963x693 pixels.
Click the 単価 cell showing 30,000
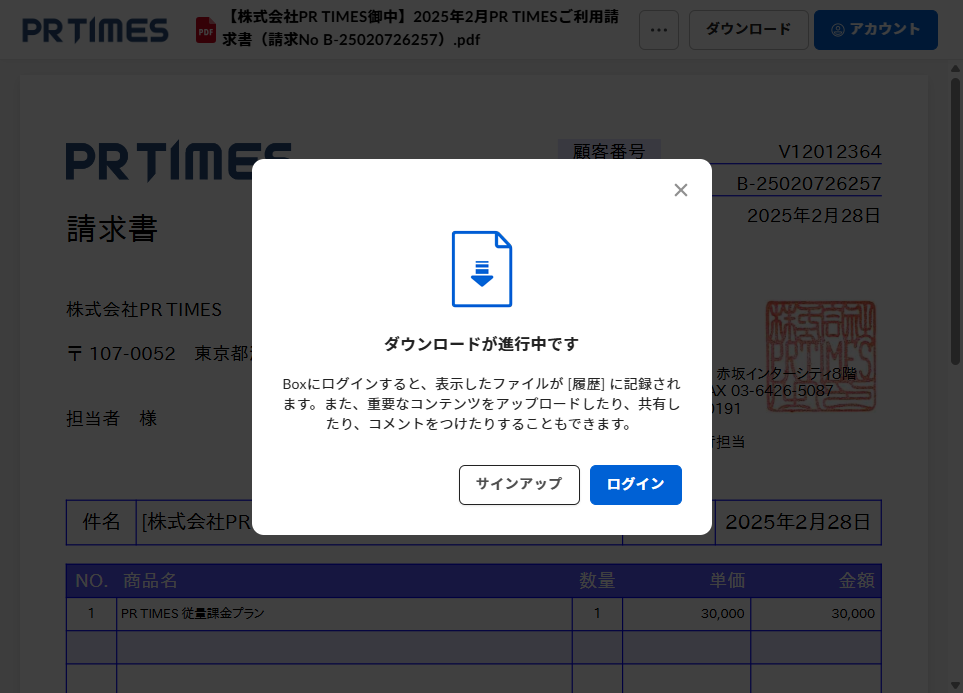click(686, 613)
